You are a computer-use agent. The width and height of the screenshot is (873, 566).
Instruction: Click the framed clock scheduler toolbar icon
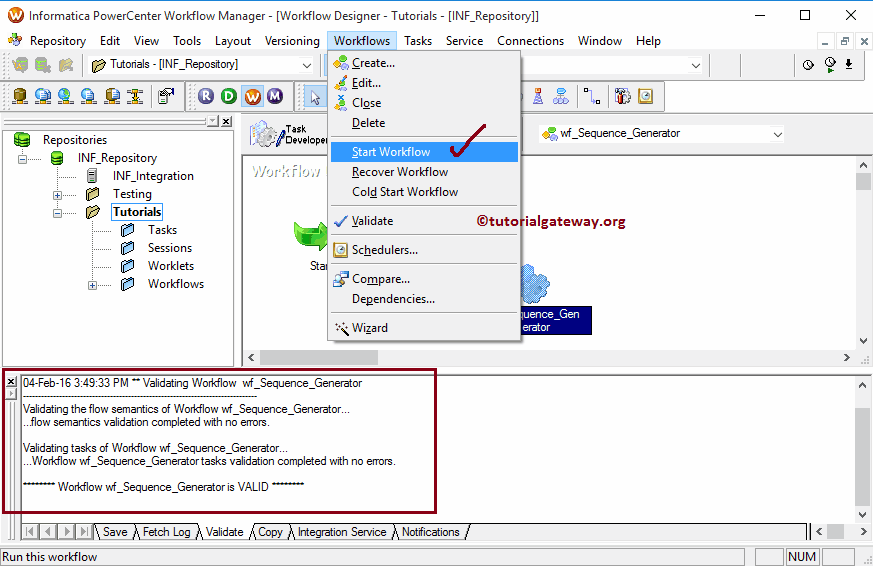click(x=645, y=96)
